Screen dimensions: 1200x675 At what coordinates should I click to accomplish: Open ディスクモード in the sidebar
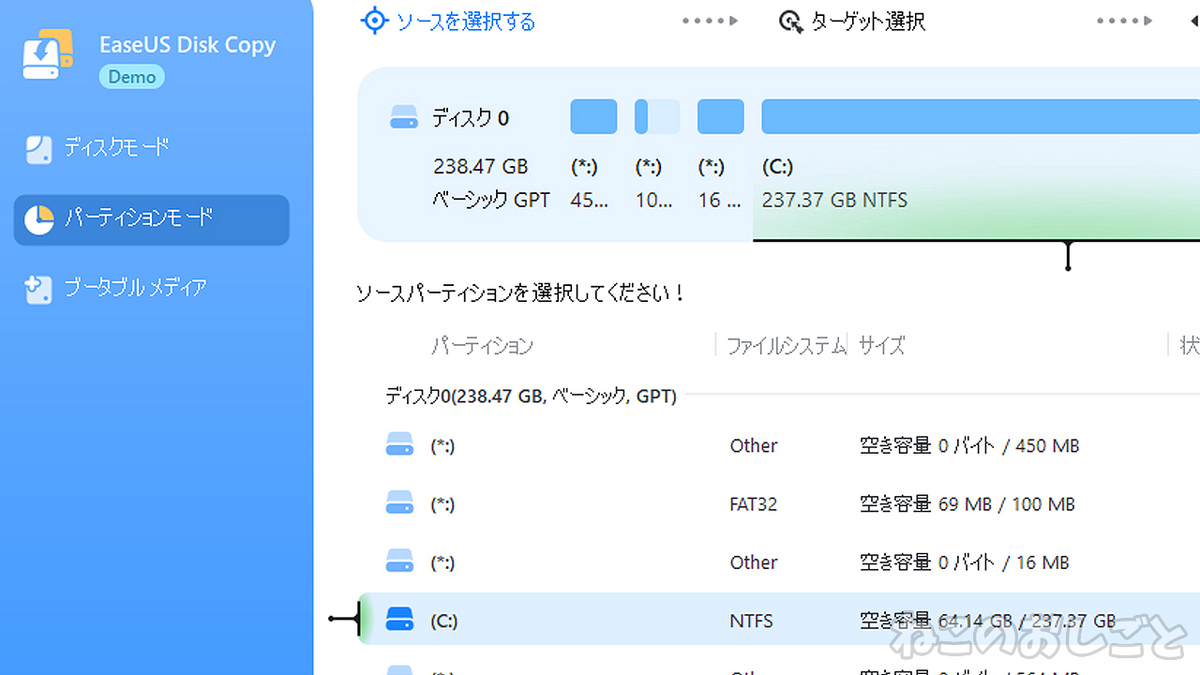116,148
